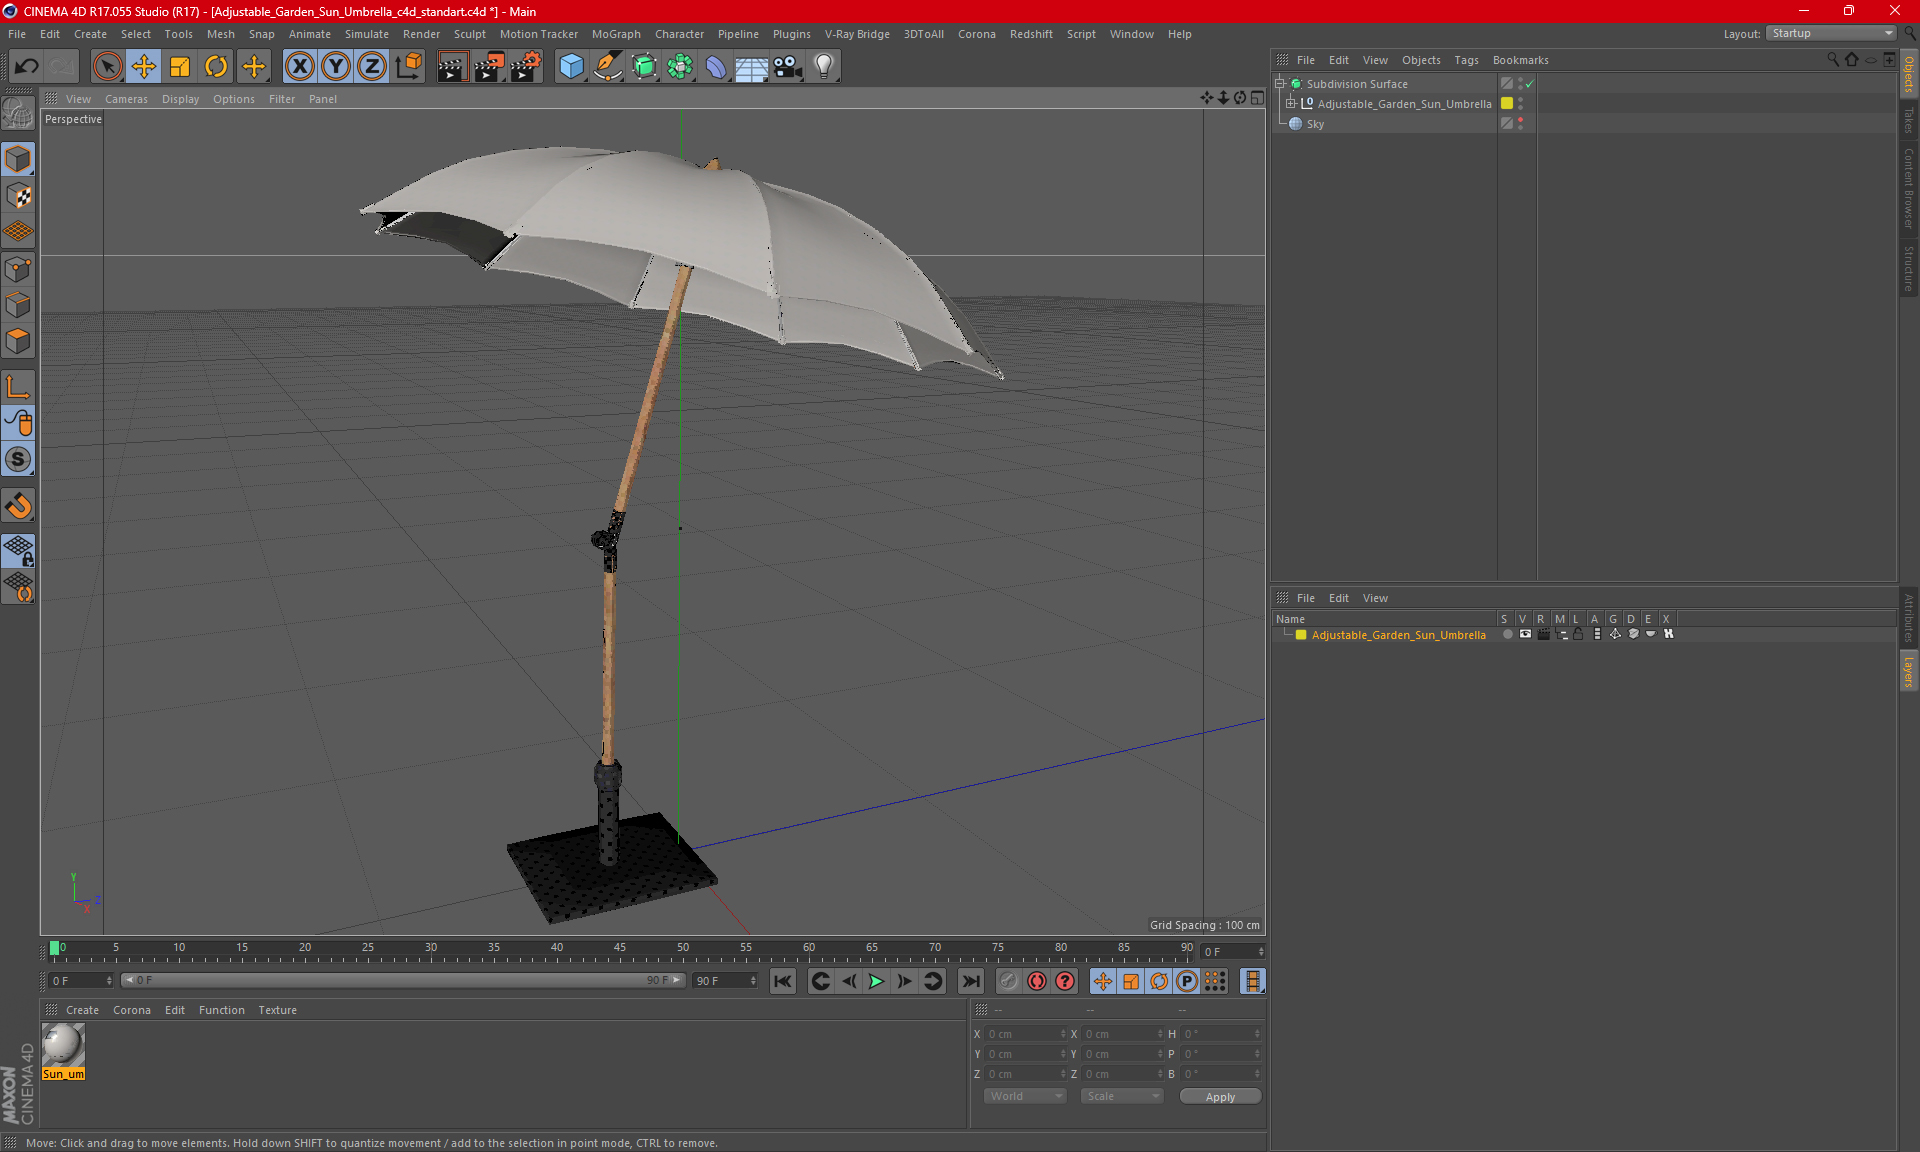Click the Locked Workplane grid icon
This screenshot has width=1920, height=1152.
[x=18, y=550]
